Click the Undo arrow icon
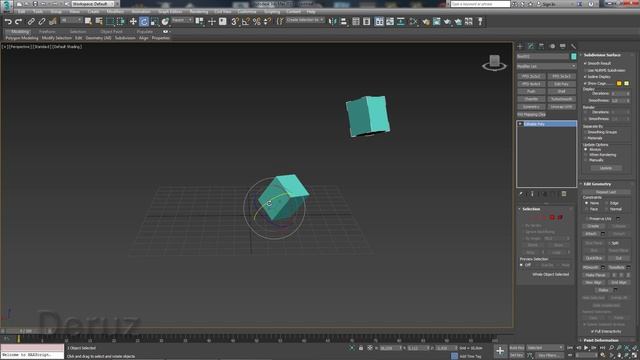Viewport: 640px width, 360px height. (x=8, y=21)
